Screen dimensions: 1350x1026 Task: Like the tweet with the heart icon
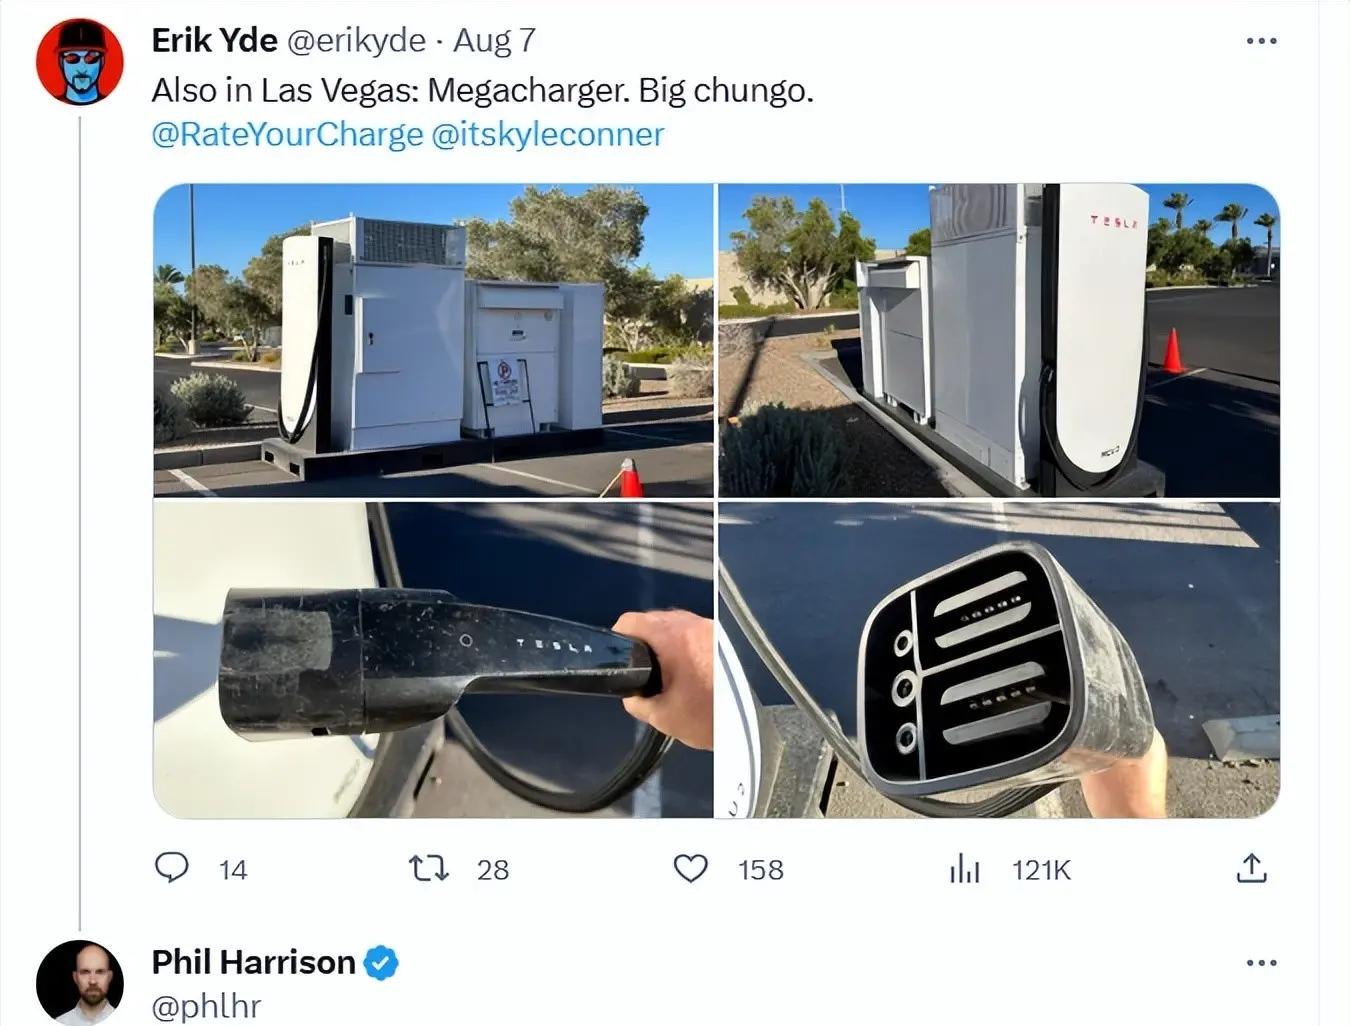click(x=691, y=868)
